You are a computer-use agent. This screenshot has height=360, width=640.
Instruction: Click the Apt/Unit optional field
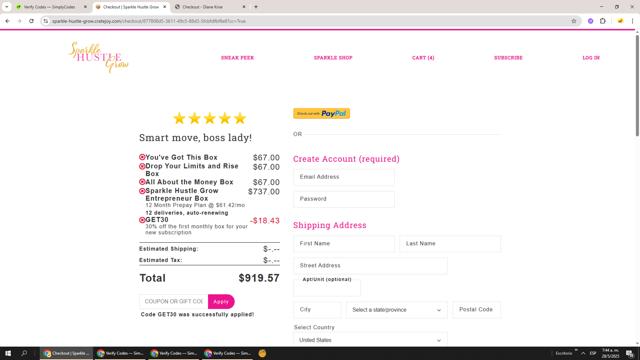[327, 287]
